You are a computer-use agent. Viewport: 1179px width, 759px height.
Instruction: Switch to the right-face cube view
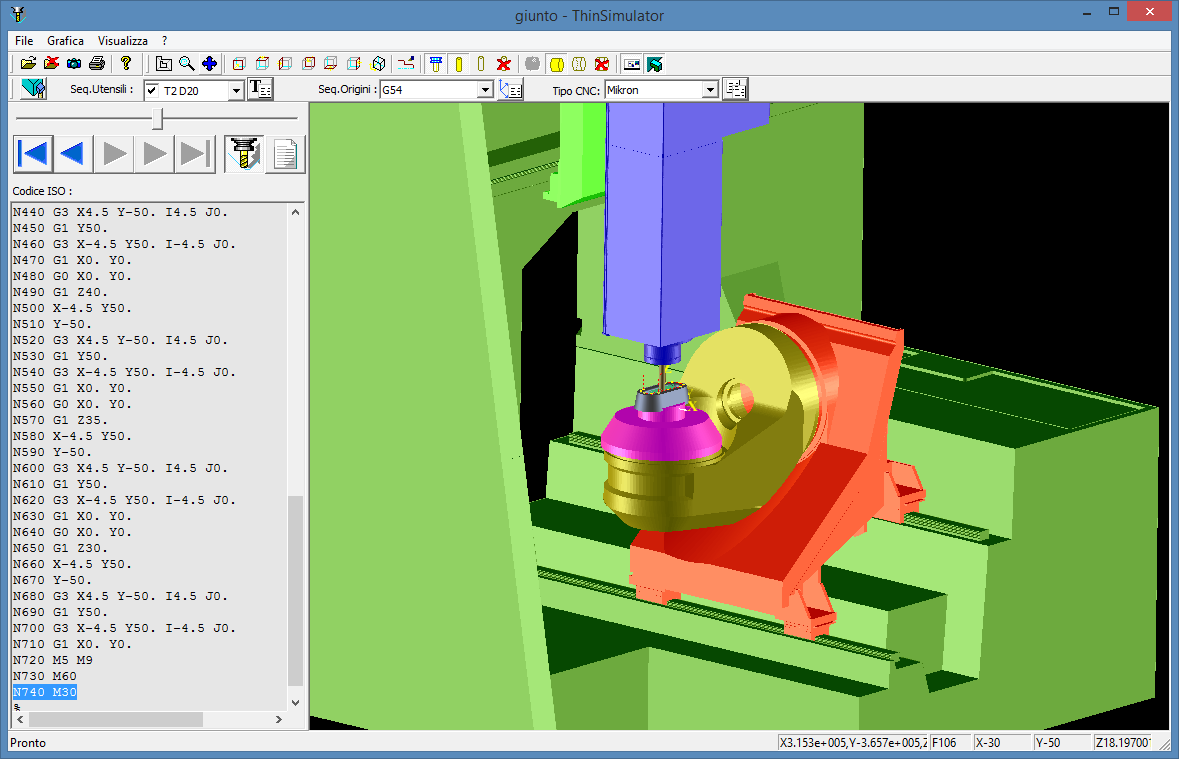pos(353,64)
